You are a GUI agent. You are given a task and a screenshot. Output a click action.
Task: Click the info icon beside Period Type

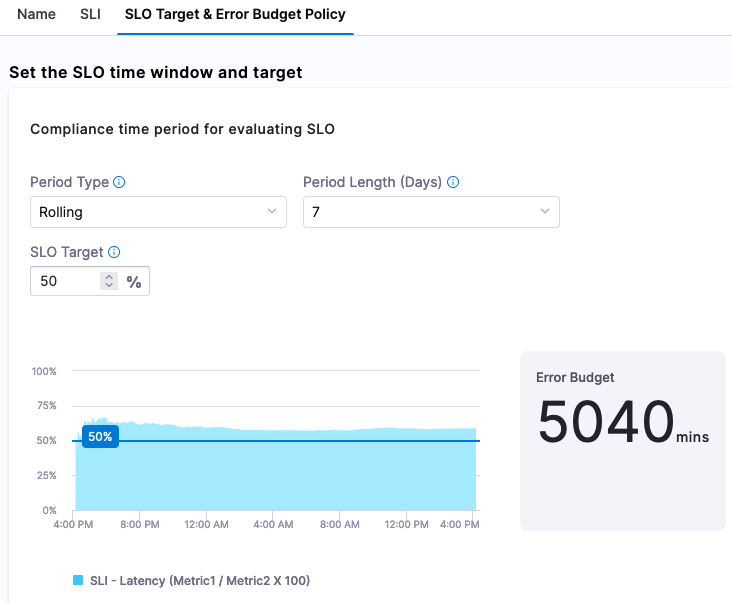click(x=120, y=183)
